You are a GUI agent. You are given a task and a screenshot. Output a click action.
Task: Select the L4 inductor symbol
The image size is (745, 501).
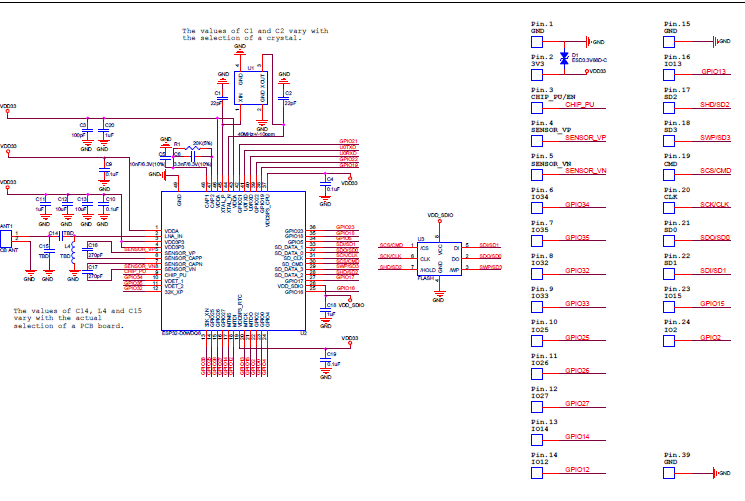(x=73, y=253)
